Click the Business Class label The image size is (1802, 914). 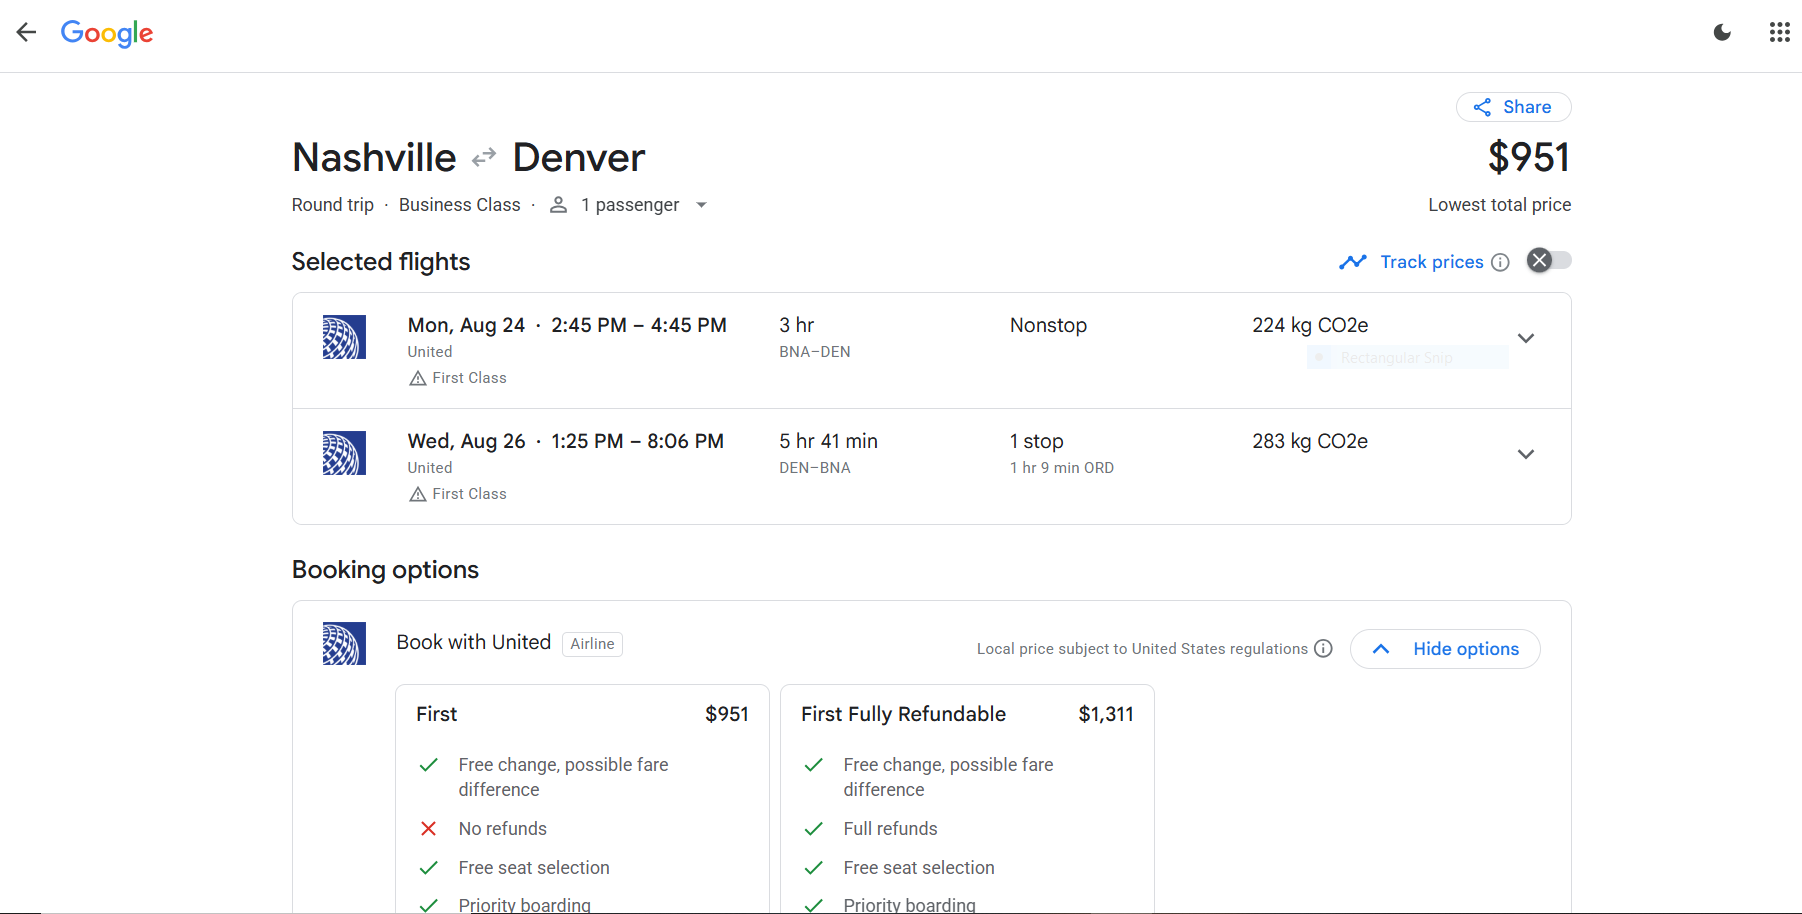pyautogui.click(x=460, y=205)
